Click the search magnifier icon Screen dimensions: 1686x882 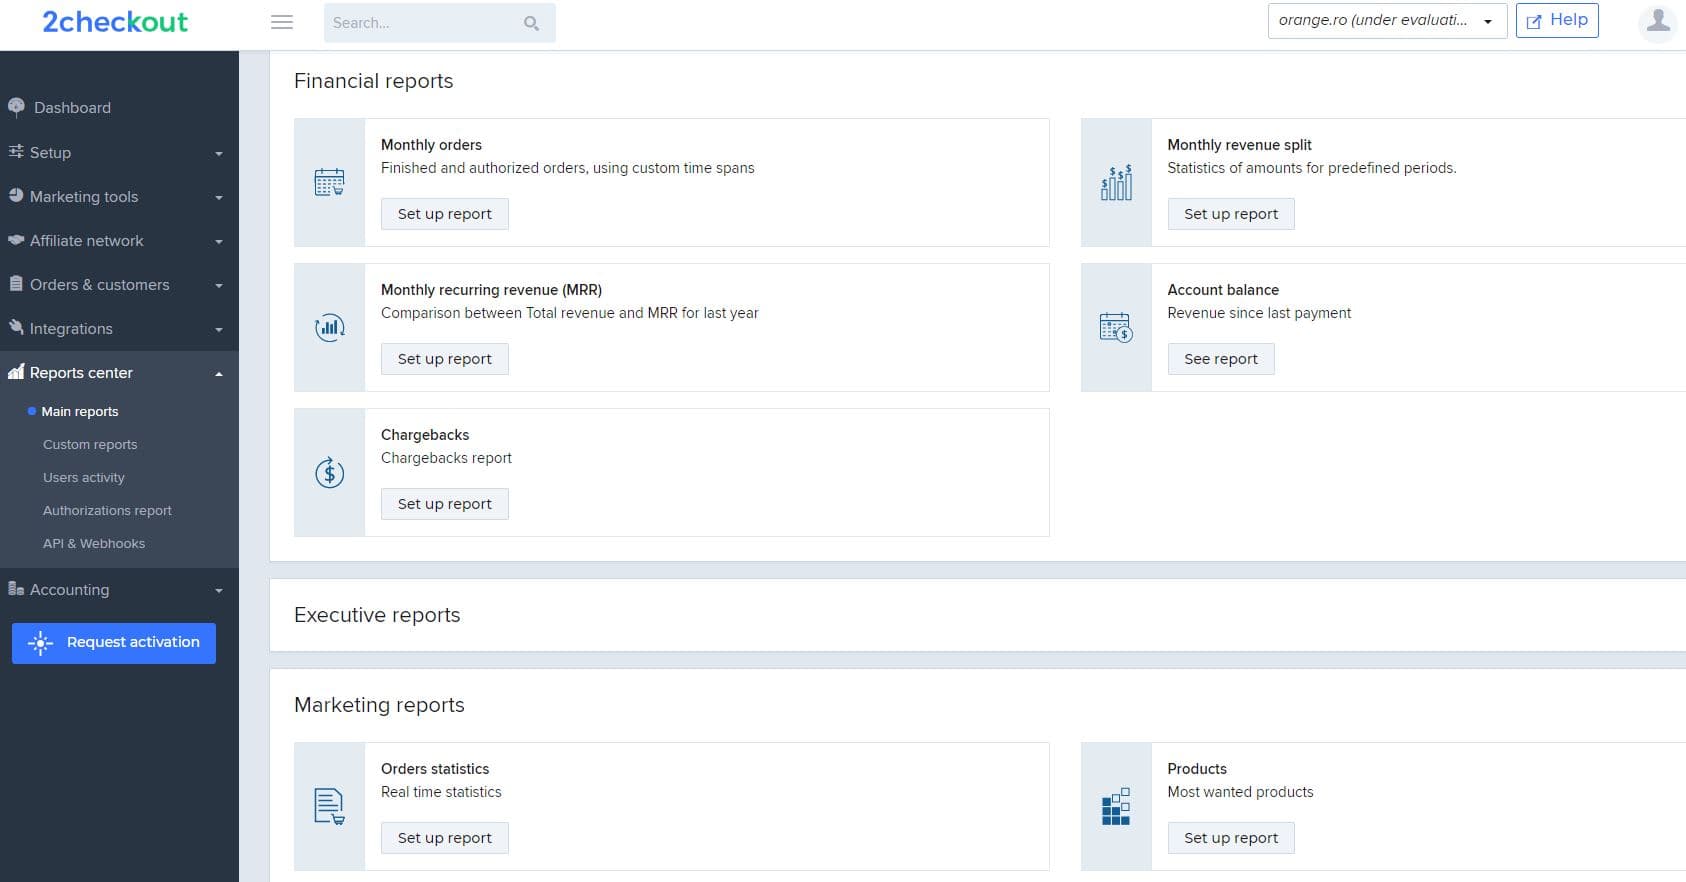click(x=531, y=23)
